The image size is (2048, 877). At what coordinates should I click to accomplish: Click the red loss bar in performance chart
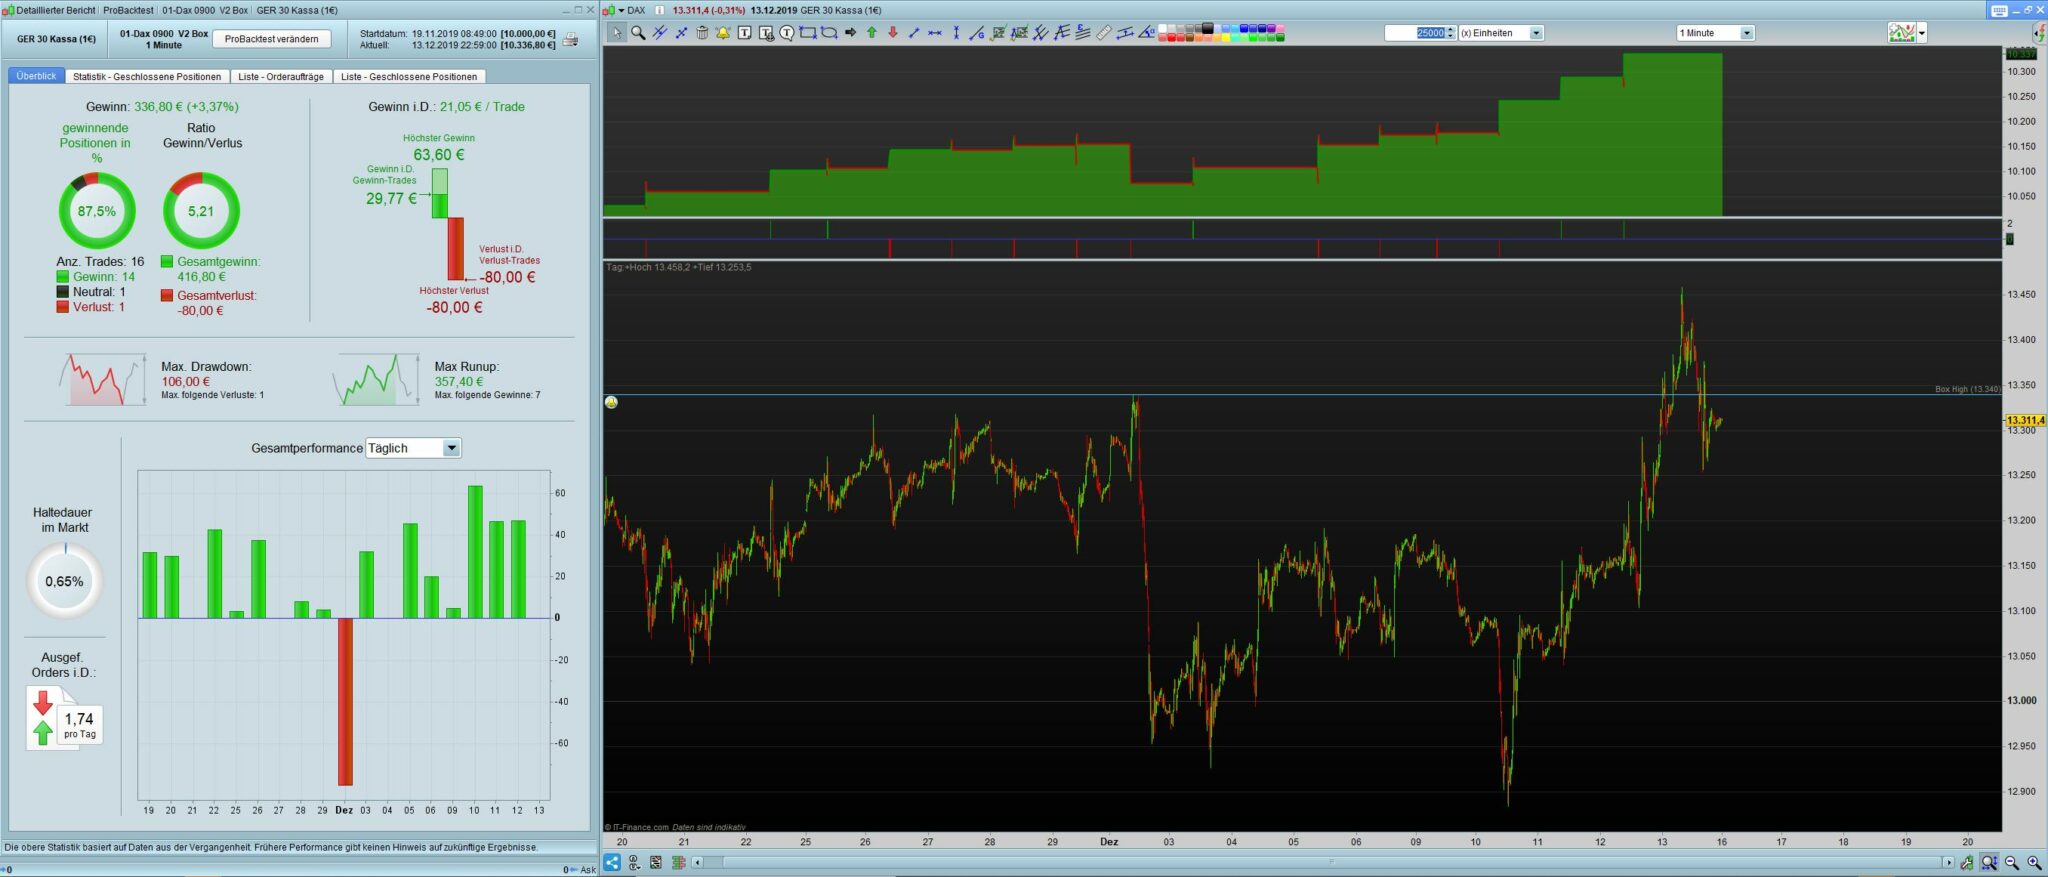tap(345, 702)
